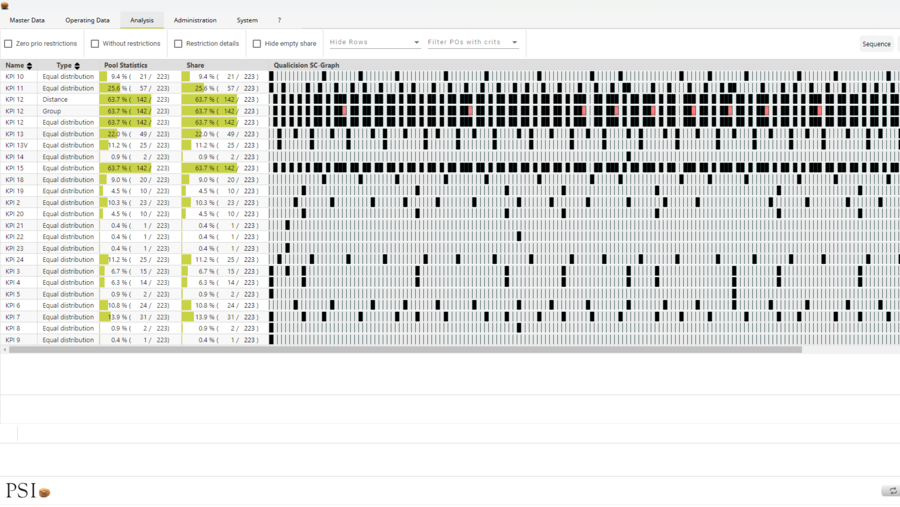The image size is (900, 507).
Task: Click the application icon in title bar
Action: click(x=5, y=5)
